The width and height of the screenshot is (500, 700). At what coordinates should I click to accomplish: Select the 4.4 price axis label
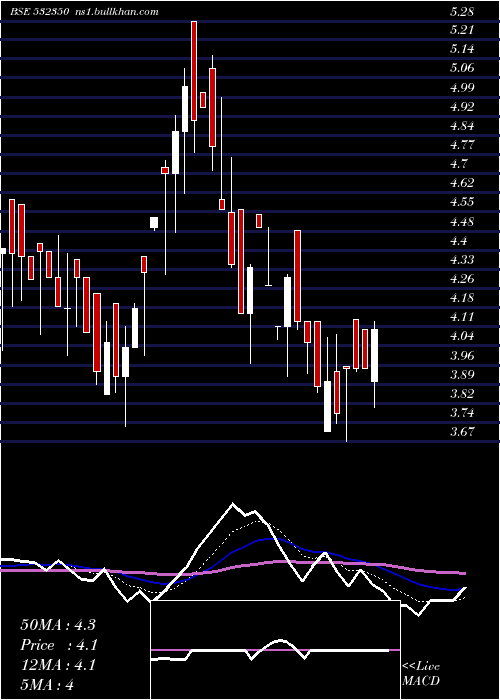459,241
